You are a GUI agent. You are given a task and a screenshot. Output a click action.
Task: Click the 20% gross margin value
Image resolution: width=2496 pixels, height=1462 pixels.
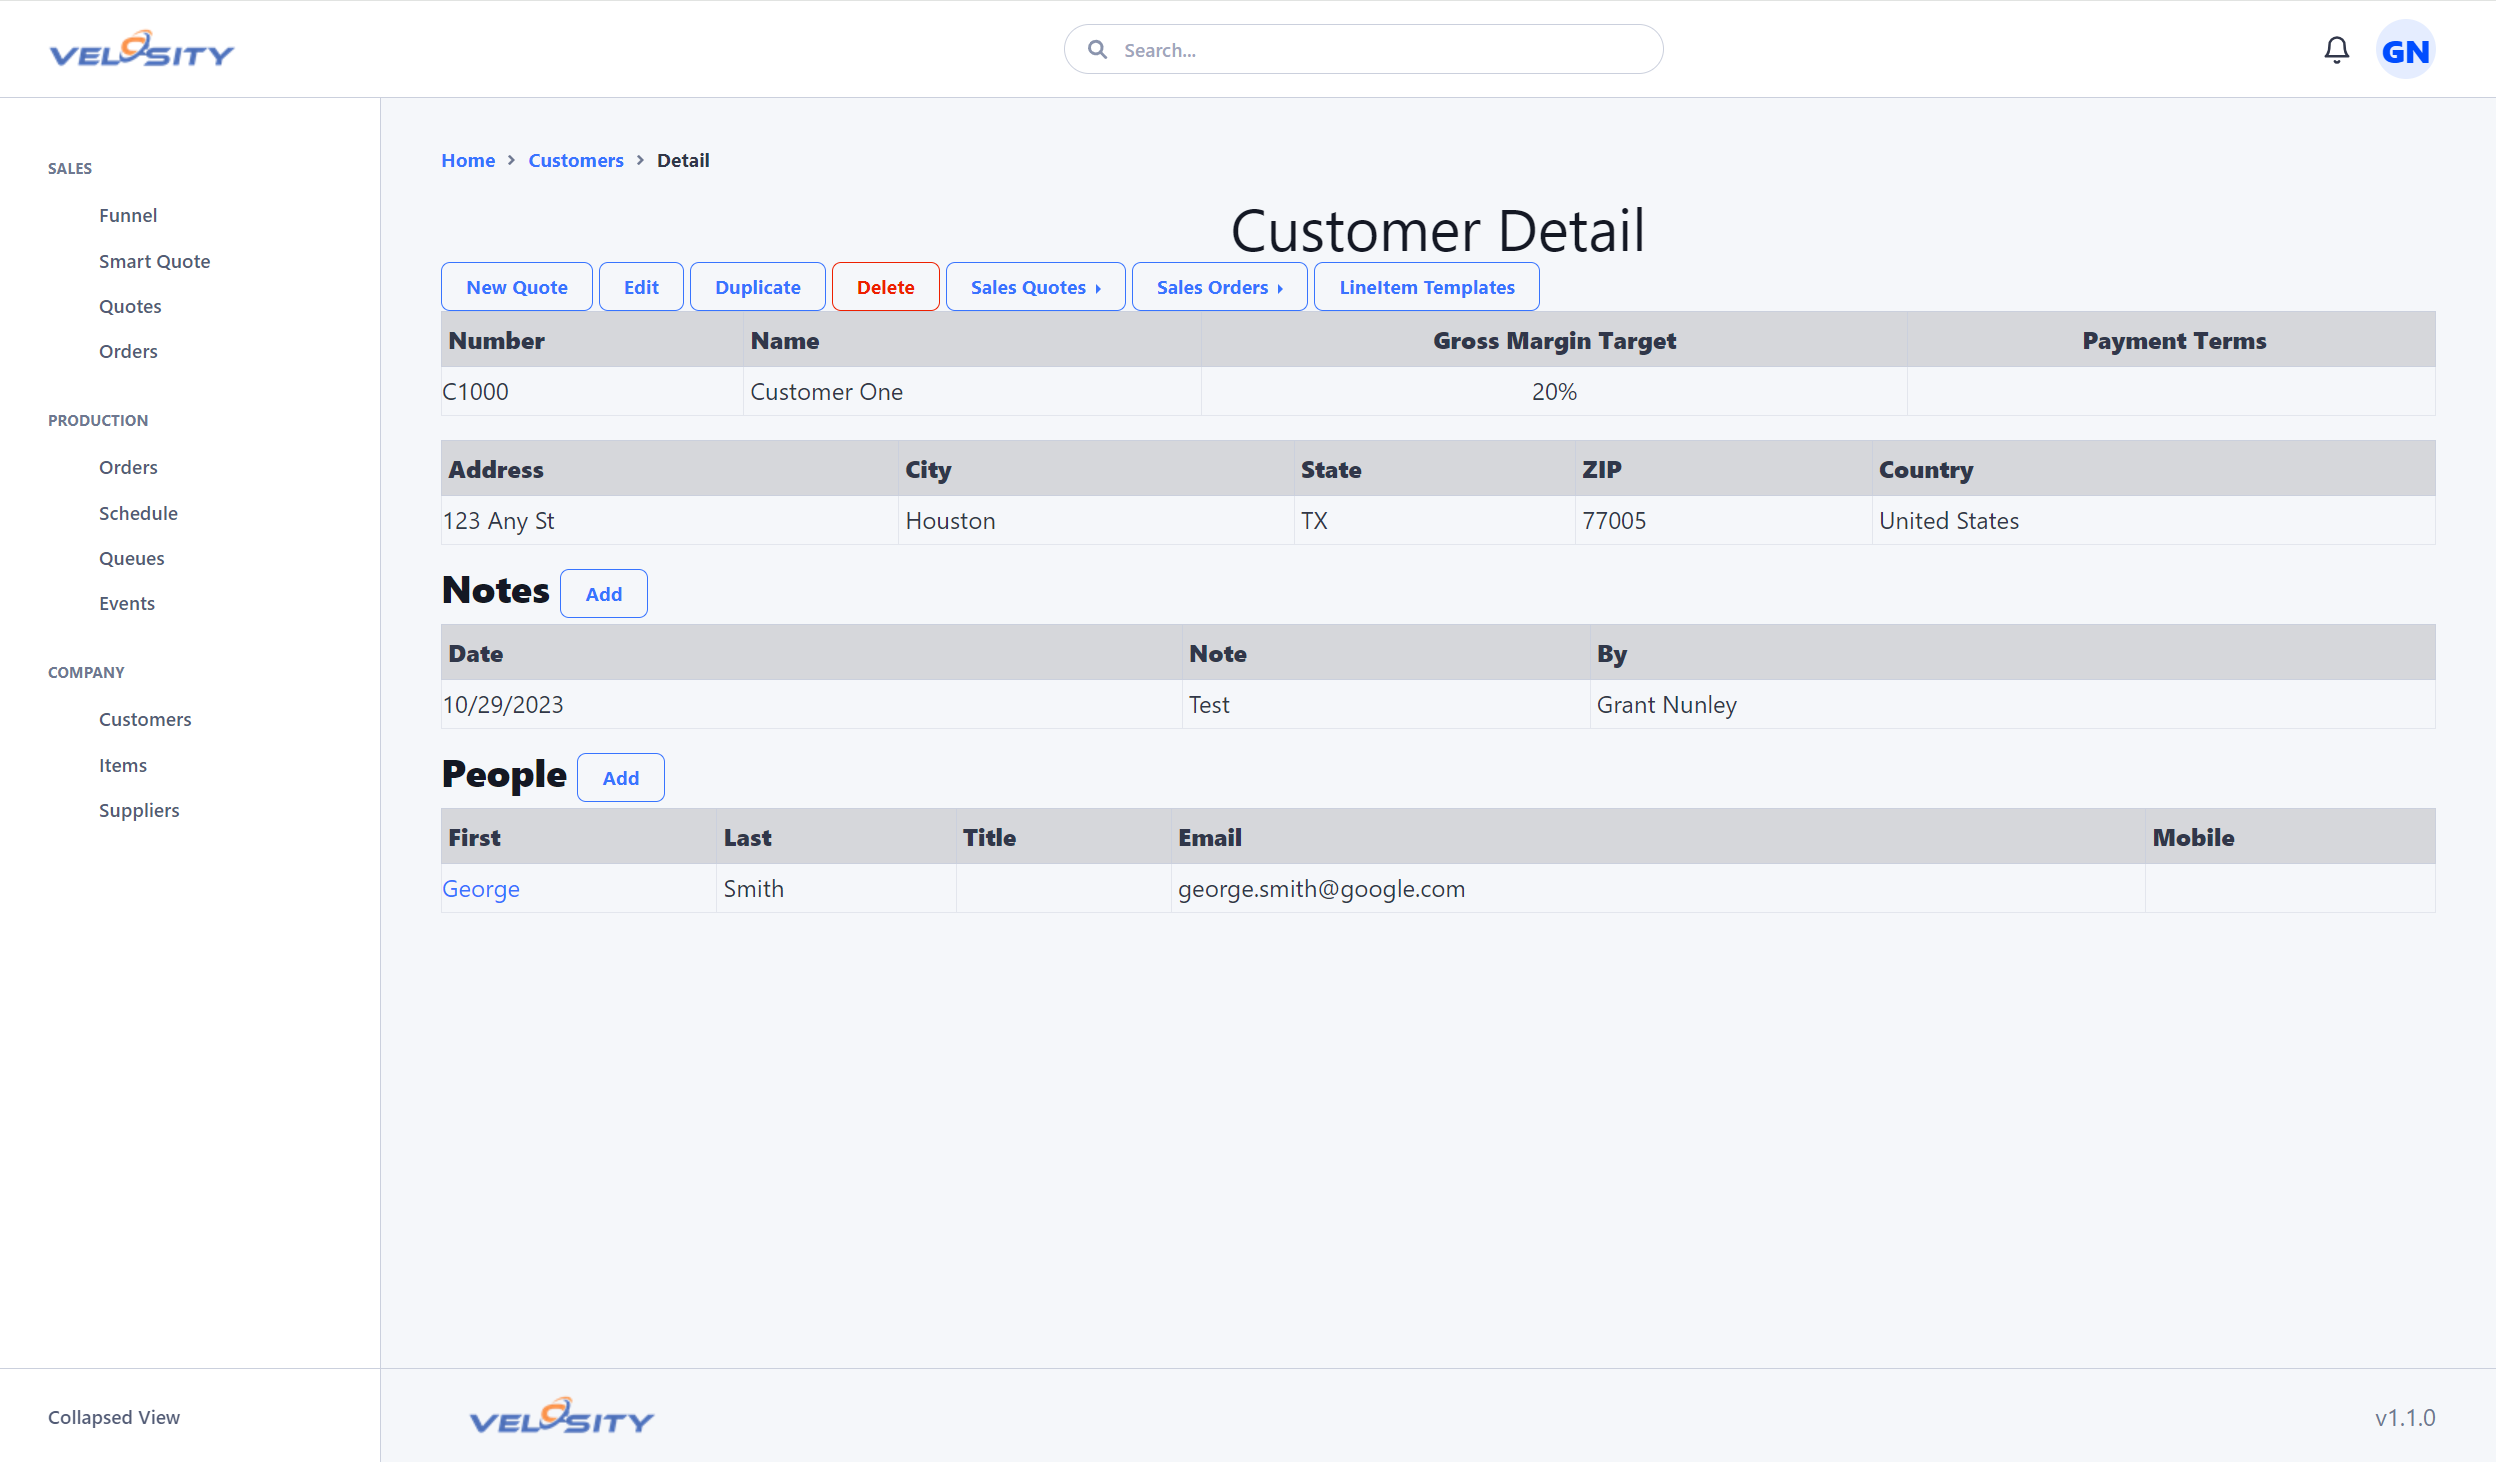(1554, 392)
